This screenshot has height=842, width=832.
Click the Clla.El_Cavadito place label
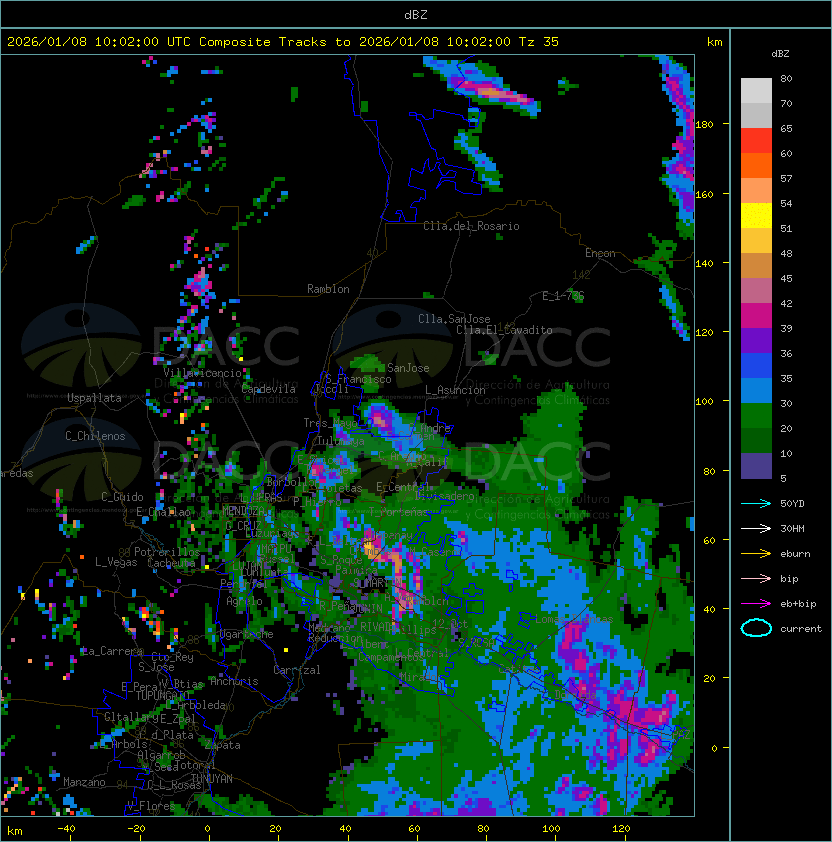click(504, 330)
